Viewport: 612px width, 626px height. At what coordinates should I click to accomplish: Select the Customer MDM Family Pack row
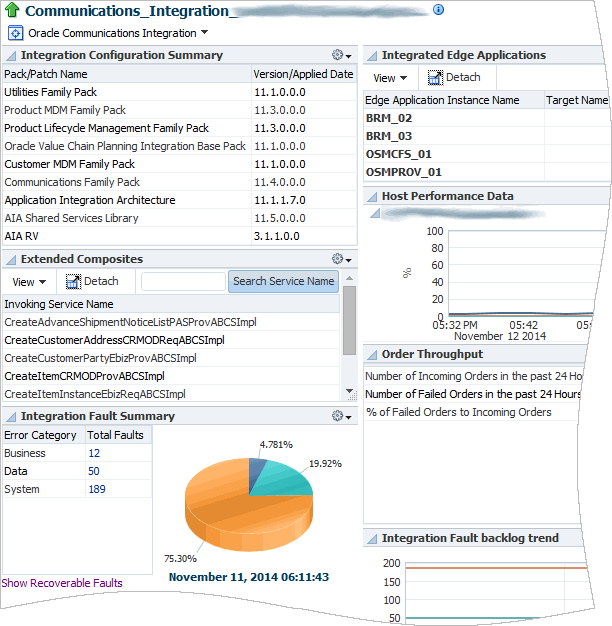click(x=180, y=164)
